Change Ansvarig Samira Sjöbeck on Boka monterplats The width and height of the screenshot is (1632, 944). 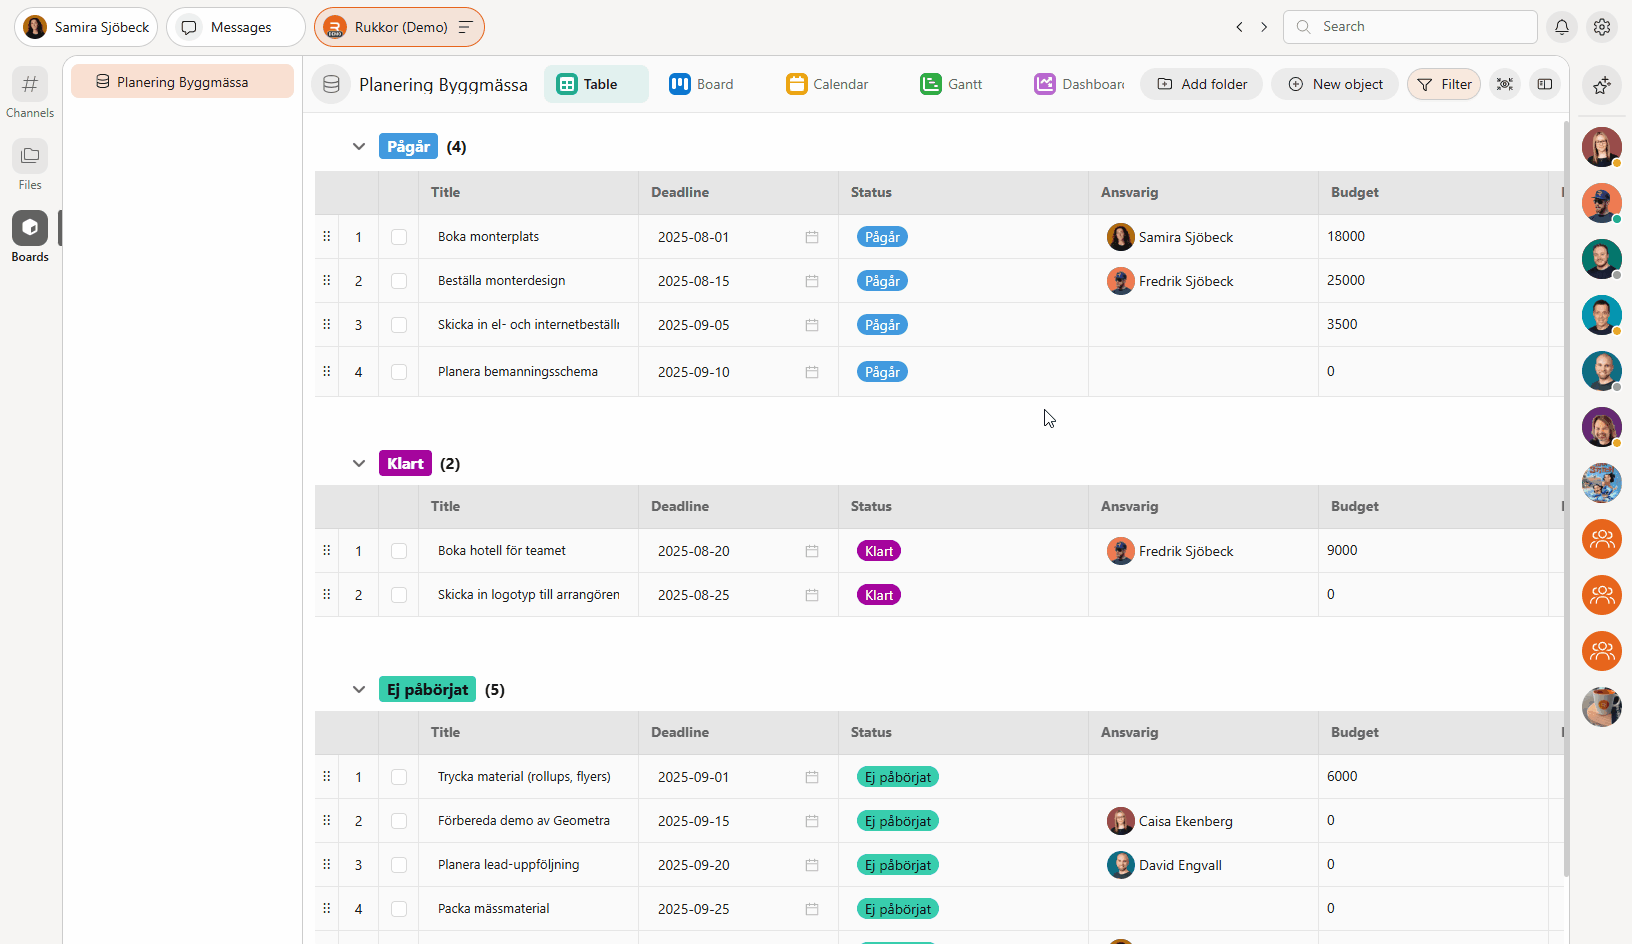click(x=1170, y=237)
